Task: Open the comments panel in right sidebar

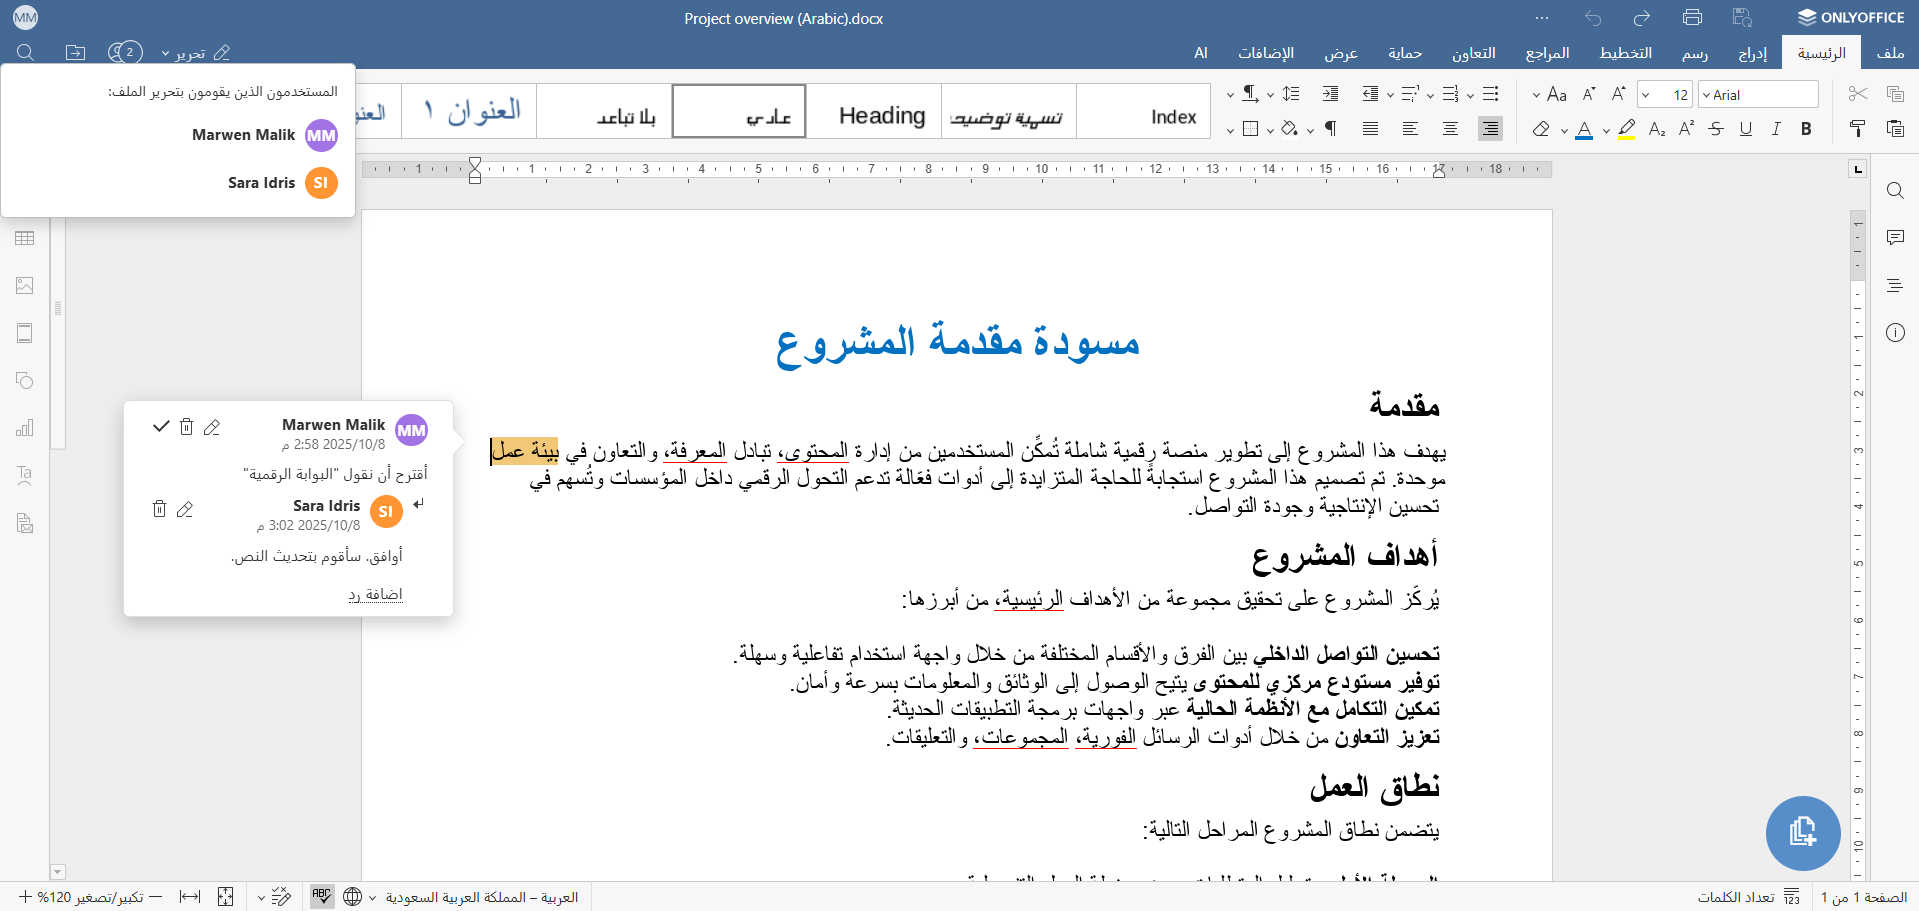Action: (x=1895, y=238)
